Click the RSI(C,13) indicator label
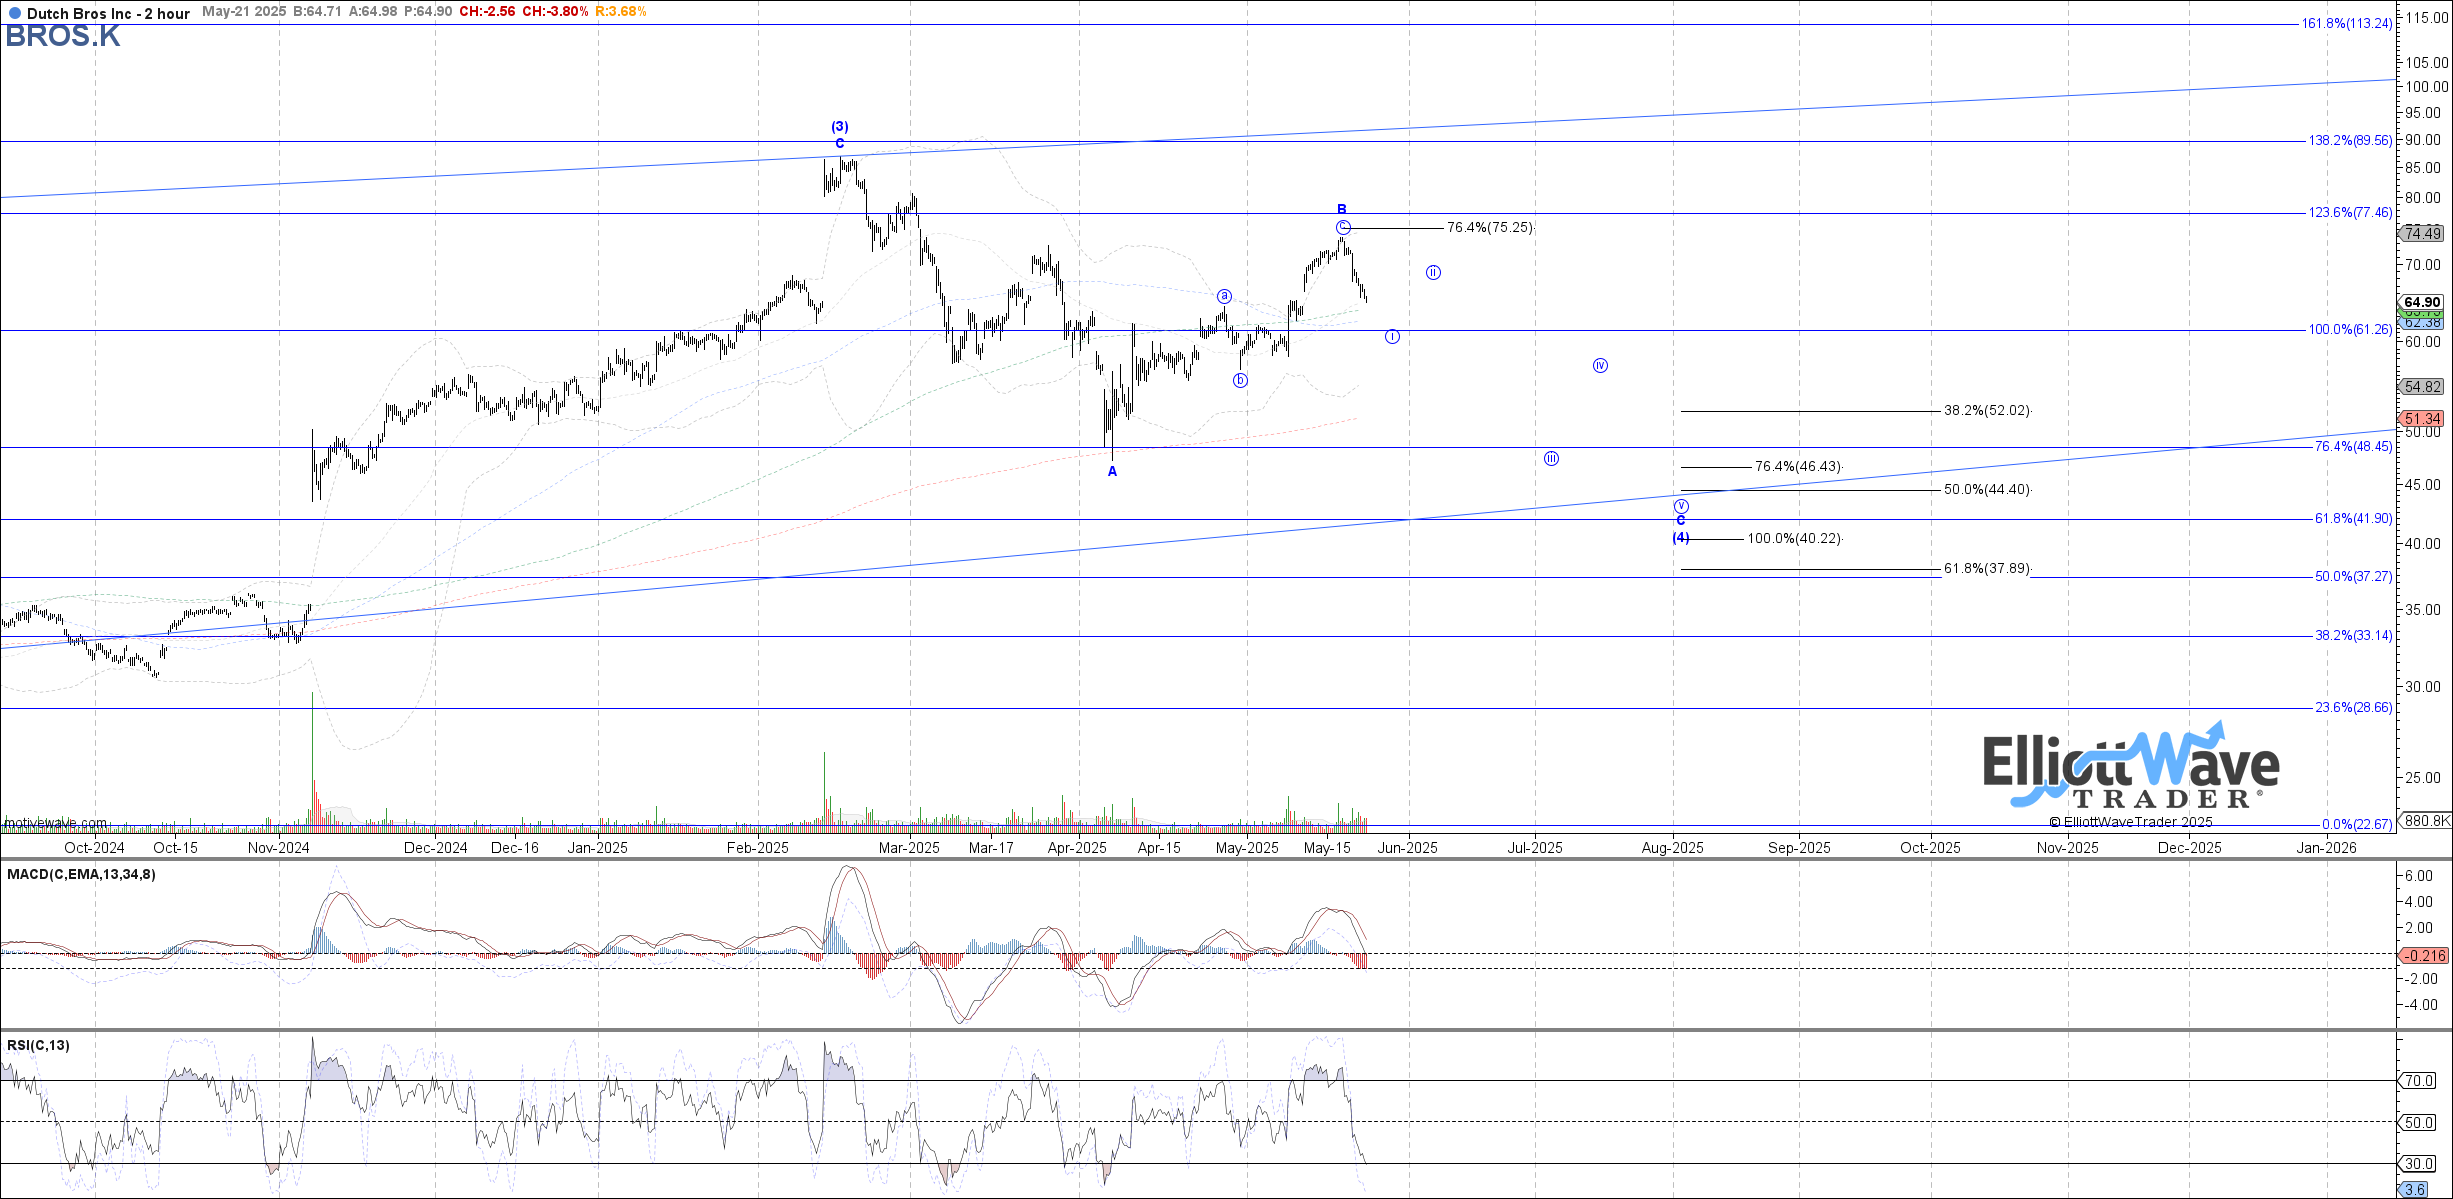 tap(38, 1045)
